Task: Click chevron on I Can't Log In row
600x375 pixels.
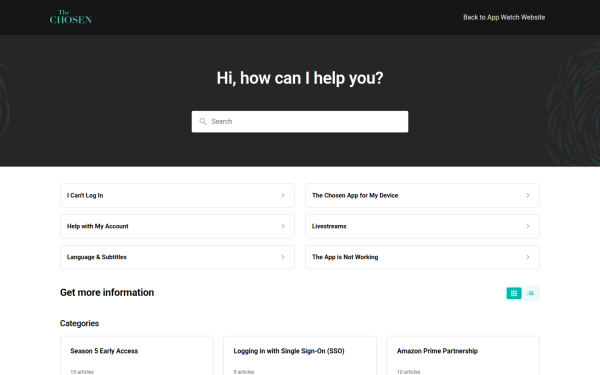Action: coord(283,196)
